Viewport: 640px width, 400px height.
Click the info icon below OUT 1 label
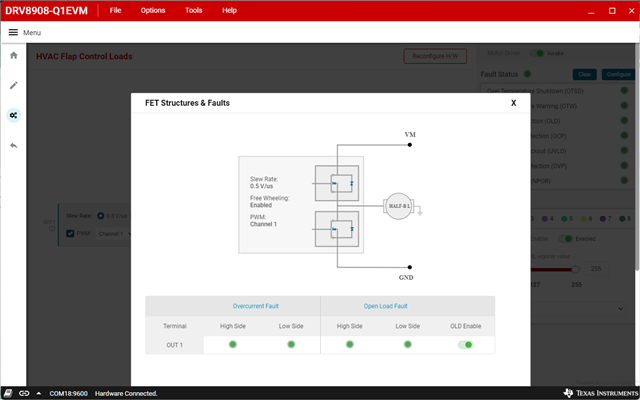coord(52,229)
